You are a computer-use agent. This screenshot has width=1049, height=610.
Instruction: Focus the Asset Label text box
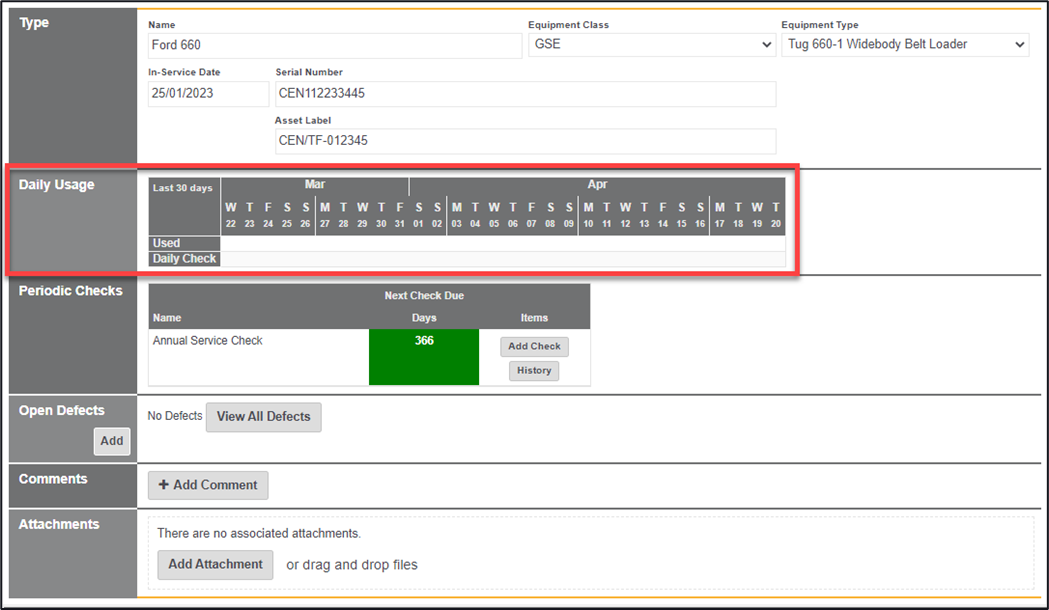(x=525, y=141)
